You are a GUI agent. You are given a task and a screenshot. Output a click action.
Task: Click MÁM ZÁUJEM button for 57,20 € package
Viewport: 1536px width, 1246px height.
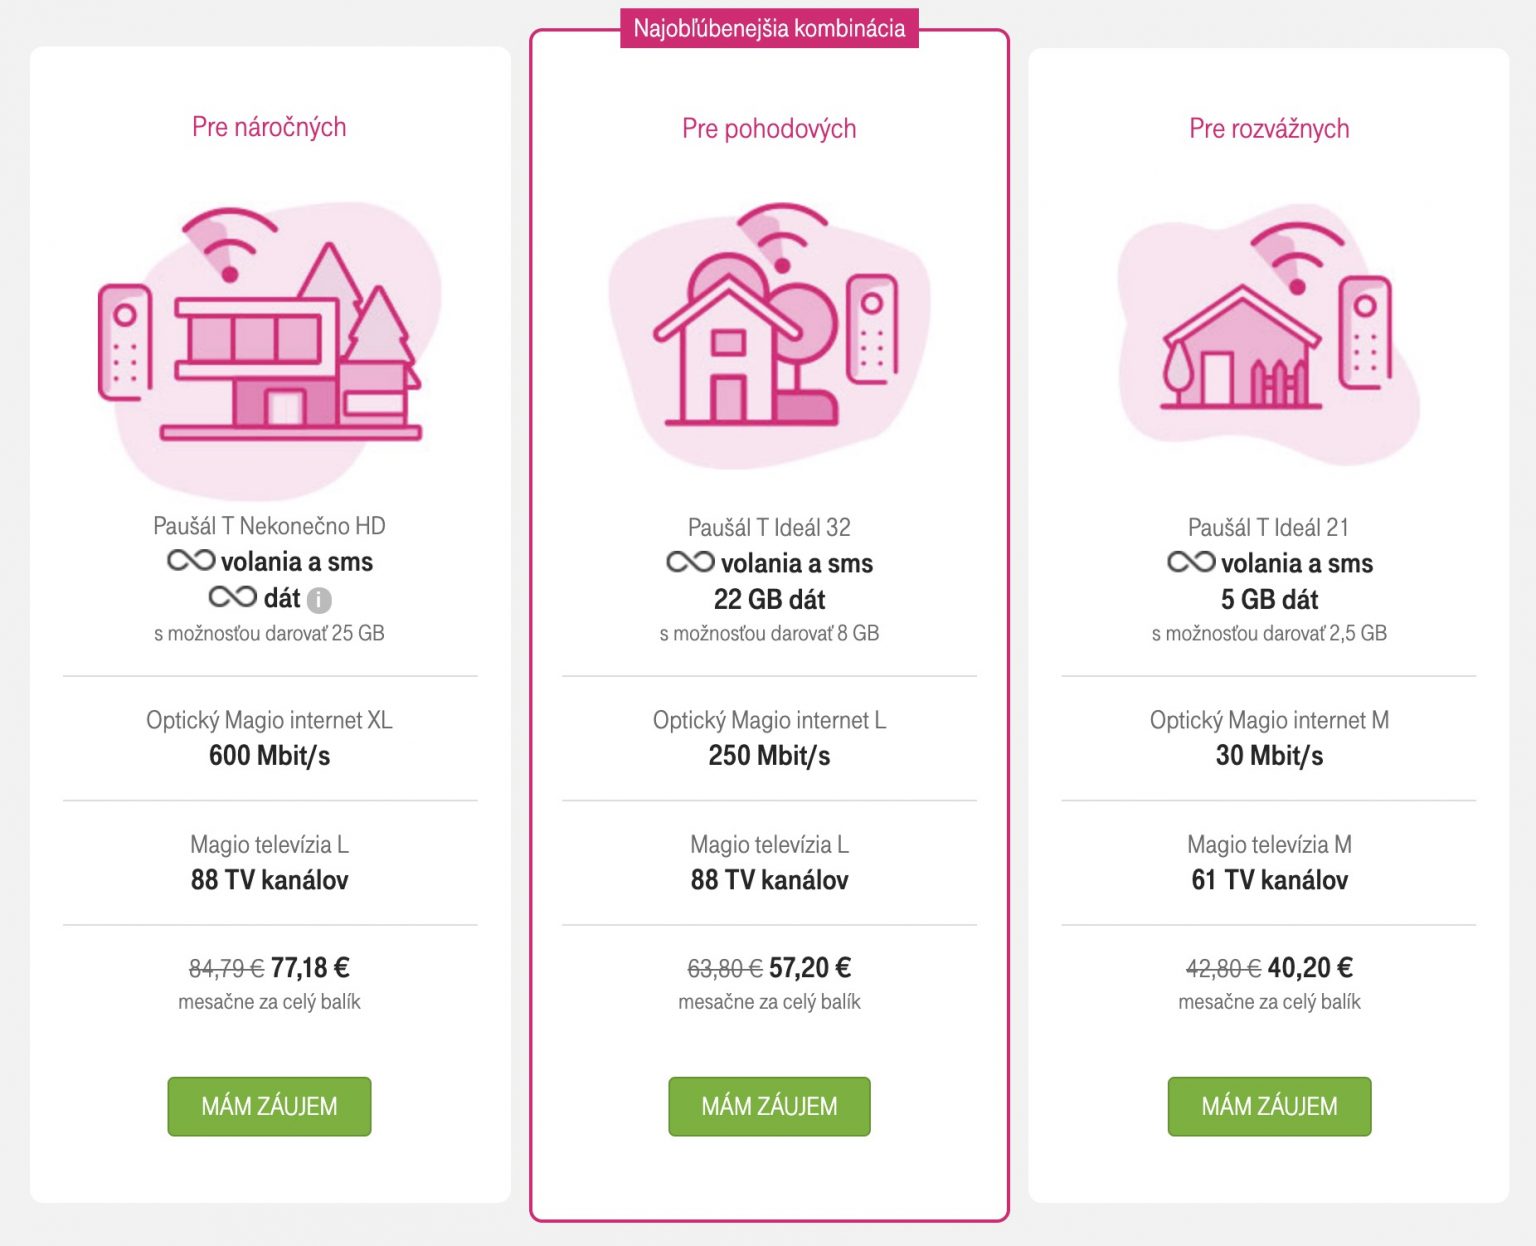tap(769, 1106)
